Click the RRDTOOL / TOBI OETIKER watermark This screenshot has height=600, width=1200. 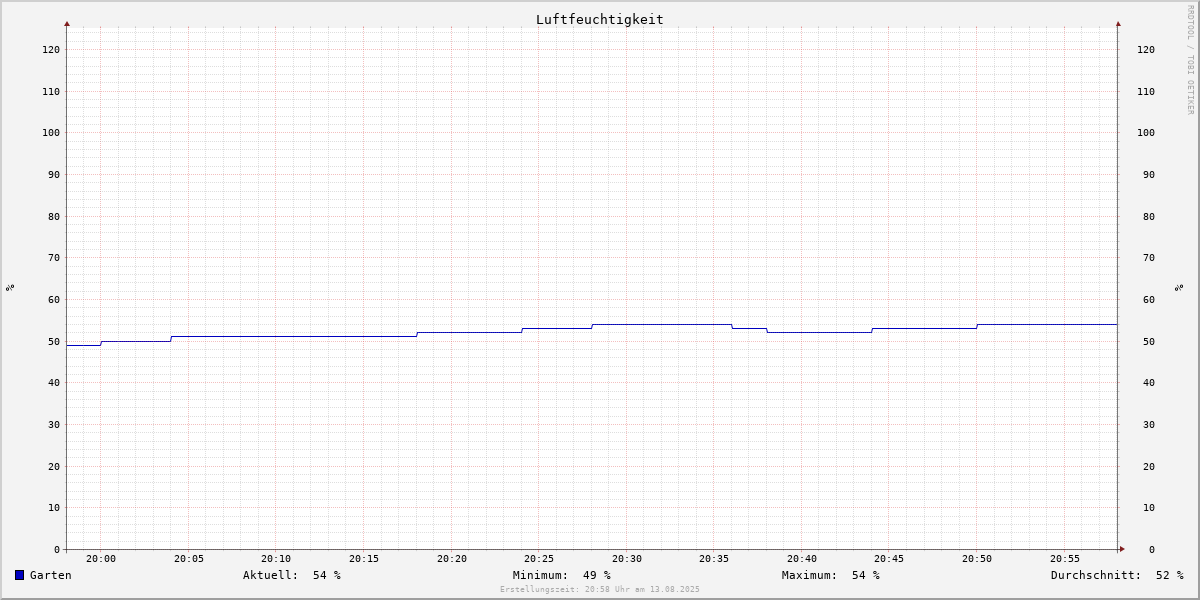[x=1190, y=60]
